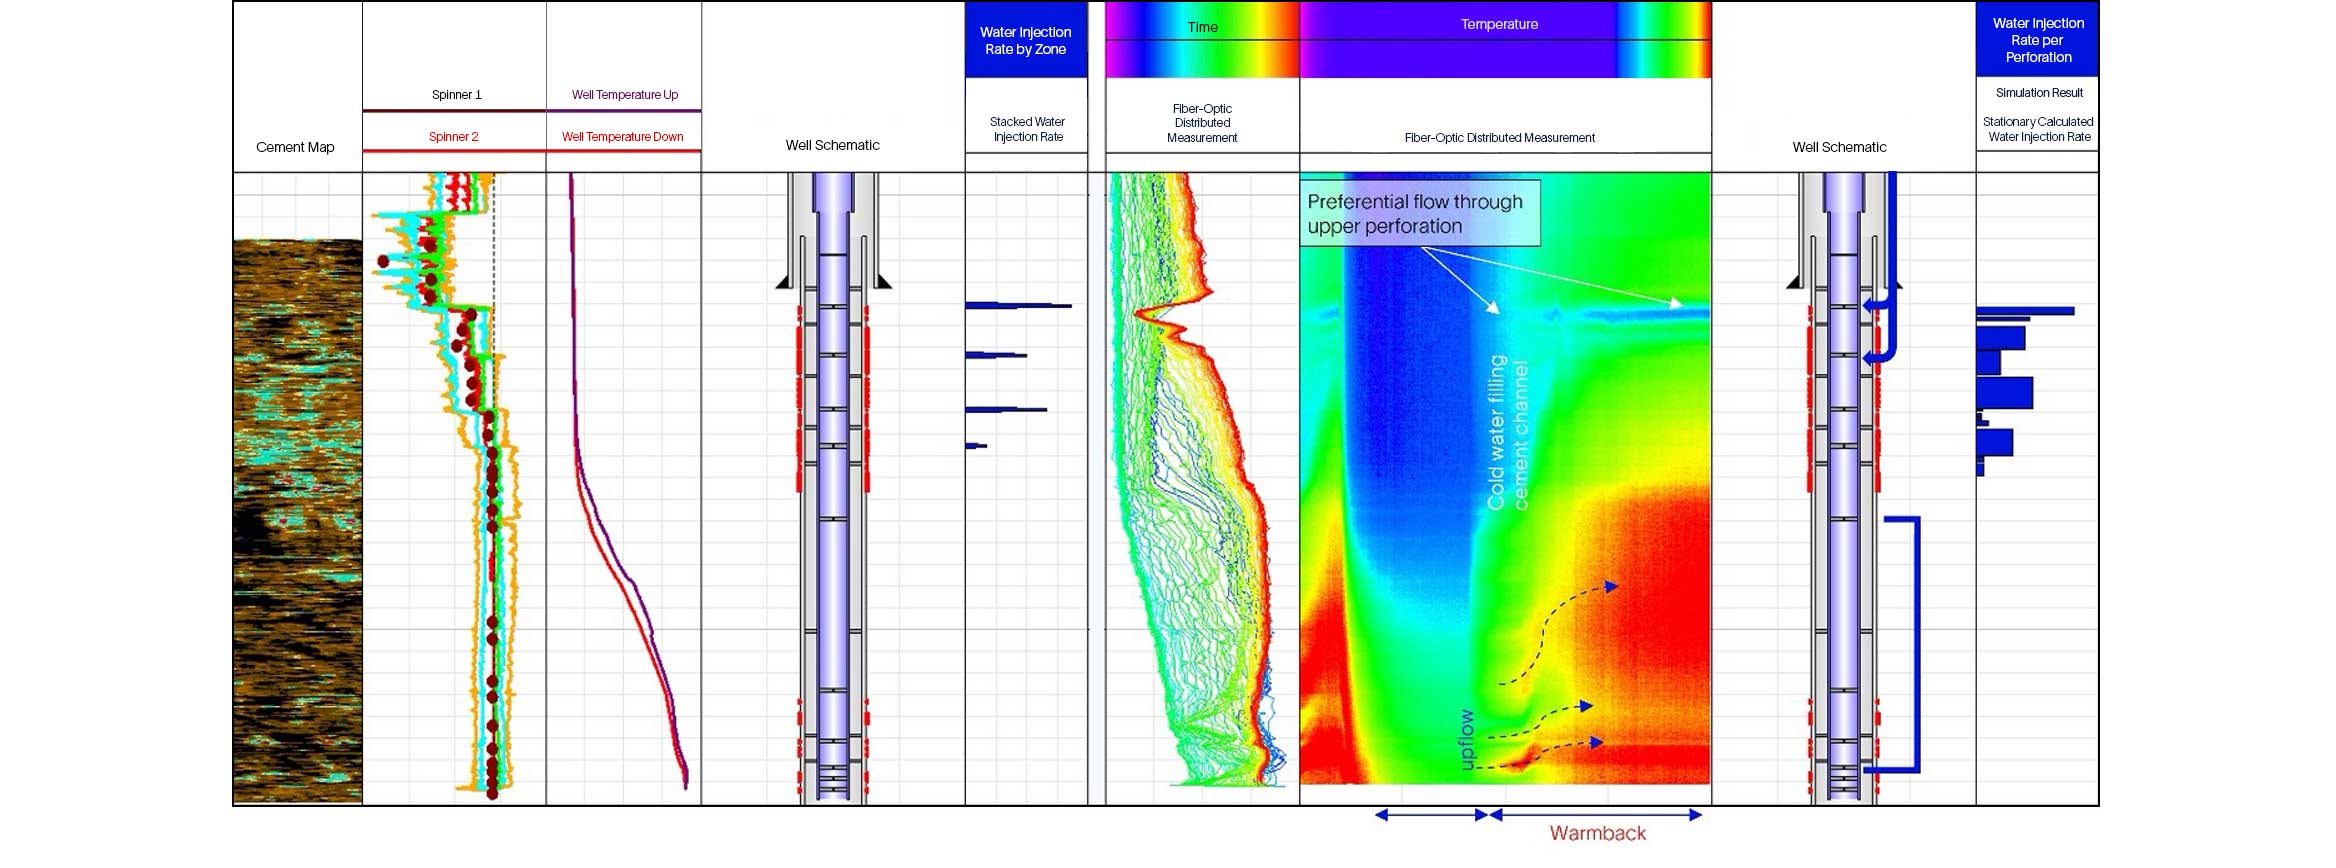Click the left Well Schematic header
This screenshot has width=2336, height=868.
pos(833,145)
